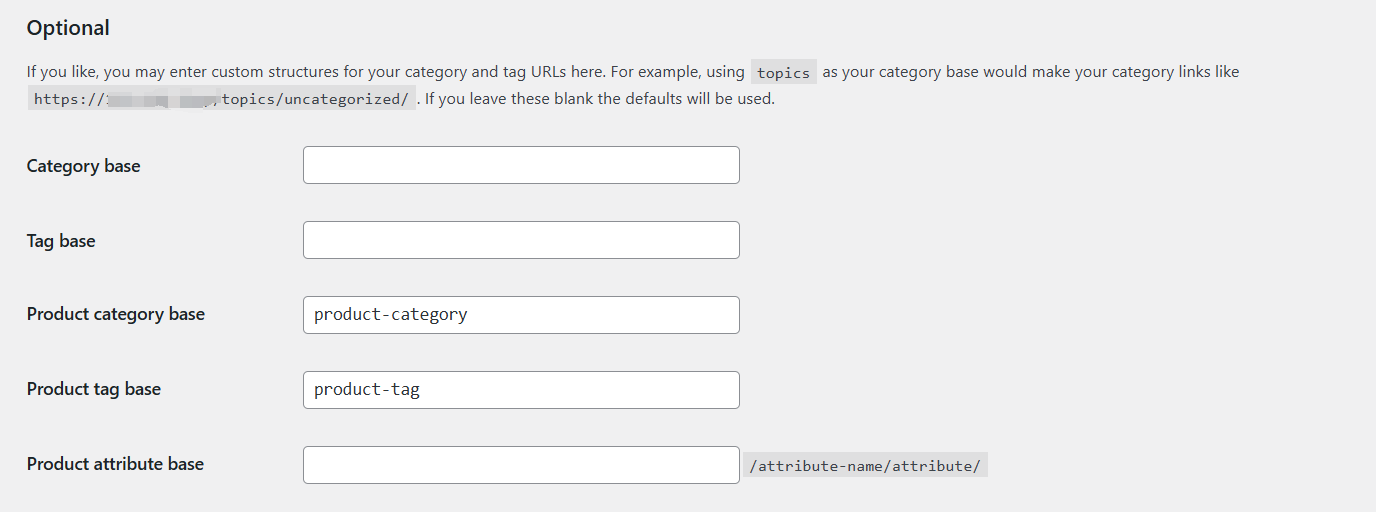The height and width of the screenshot is (512, 1376).
Task: Click the /attribute-name/attribute/ suffix code
Action: click(x=865, y=466)
